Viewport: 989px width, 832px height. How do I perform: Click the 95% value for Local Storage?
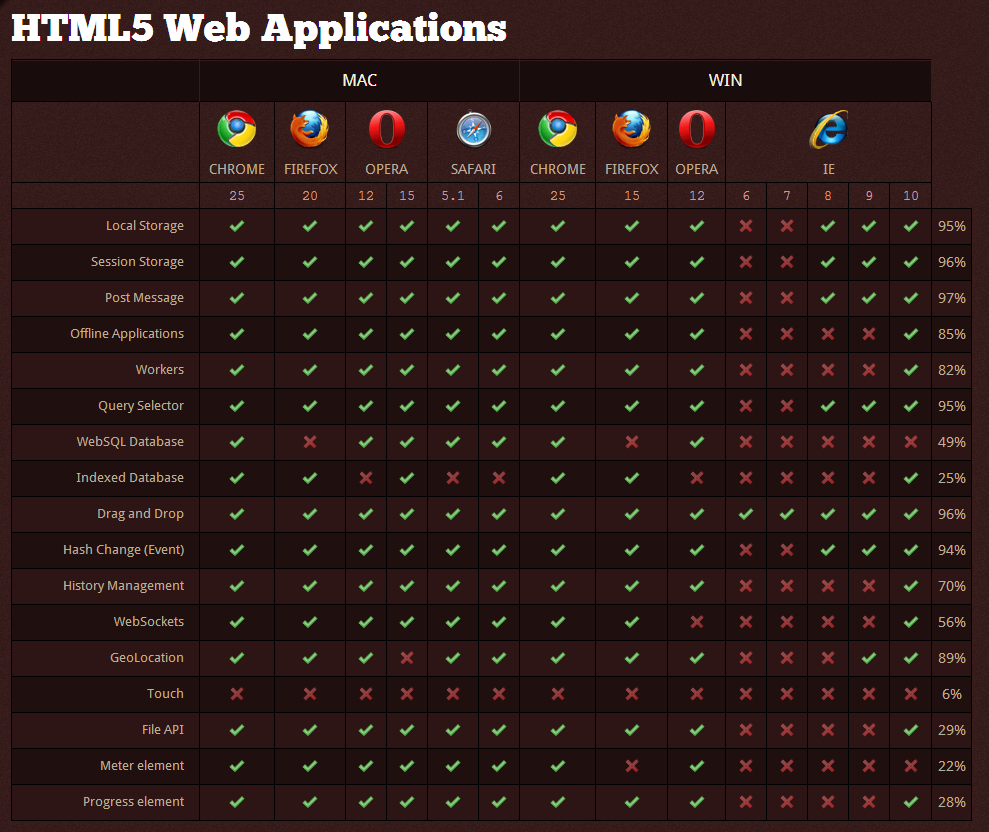pyautogui.click(x=951, y=226)
